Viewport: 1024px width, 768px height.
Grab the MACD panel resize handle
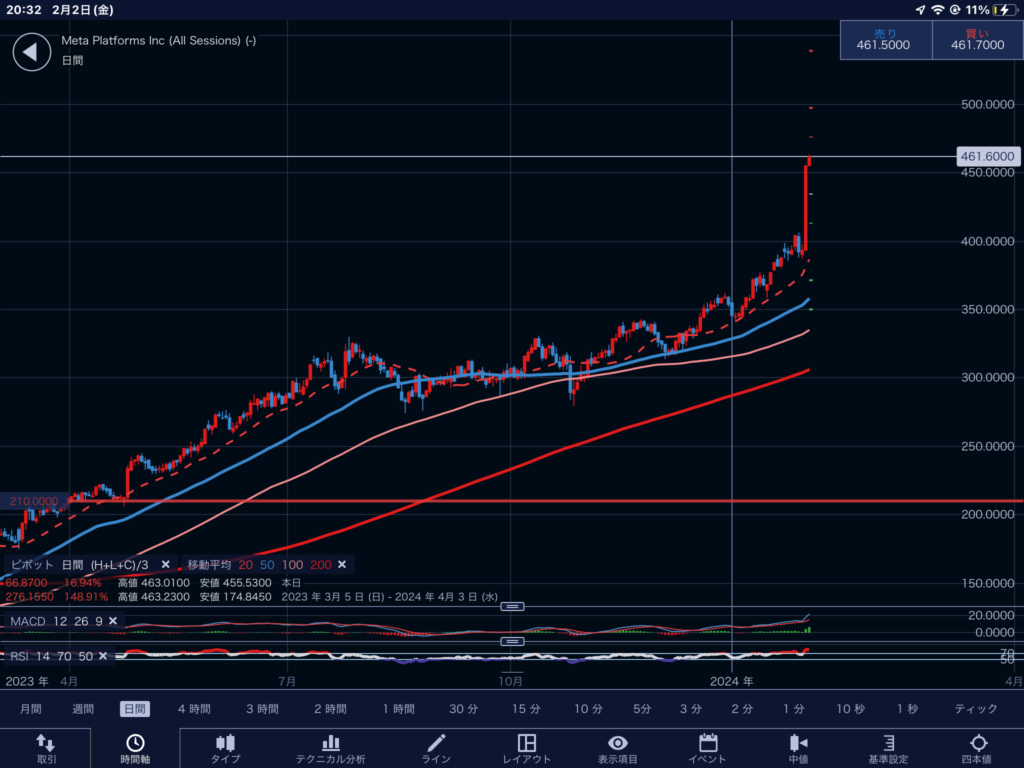512,606
